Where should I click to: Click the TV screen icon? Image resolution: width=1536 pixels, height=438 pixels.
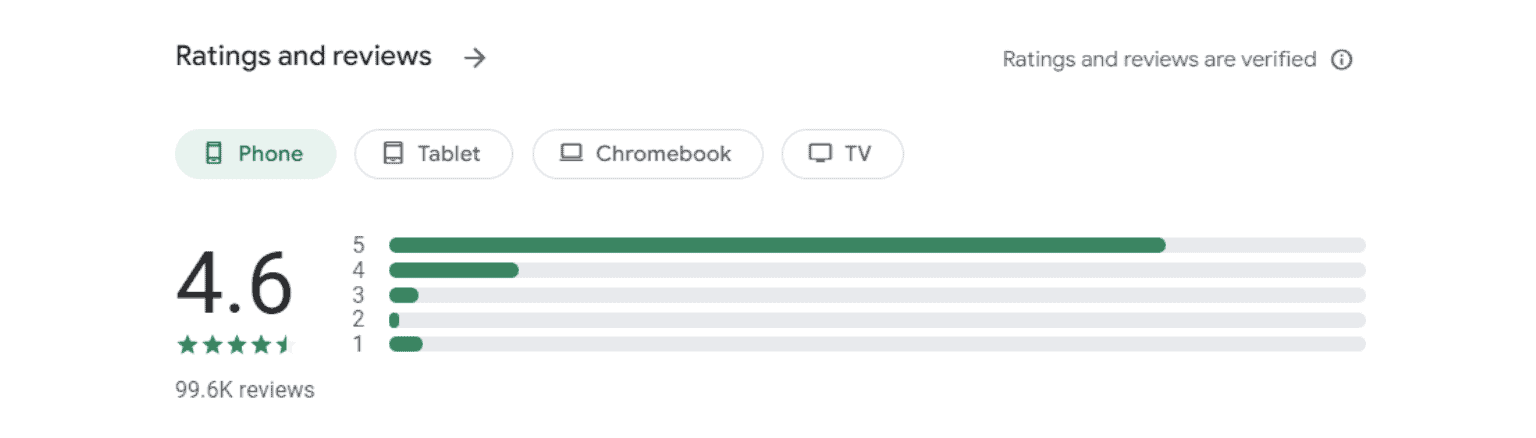[820, 154]
